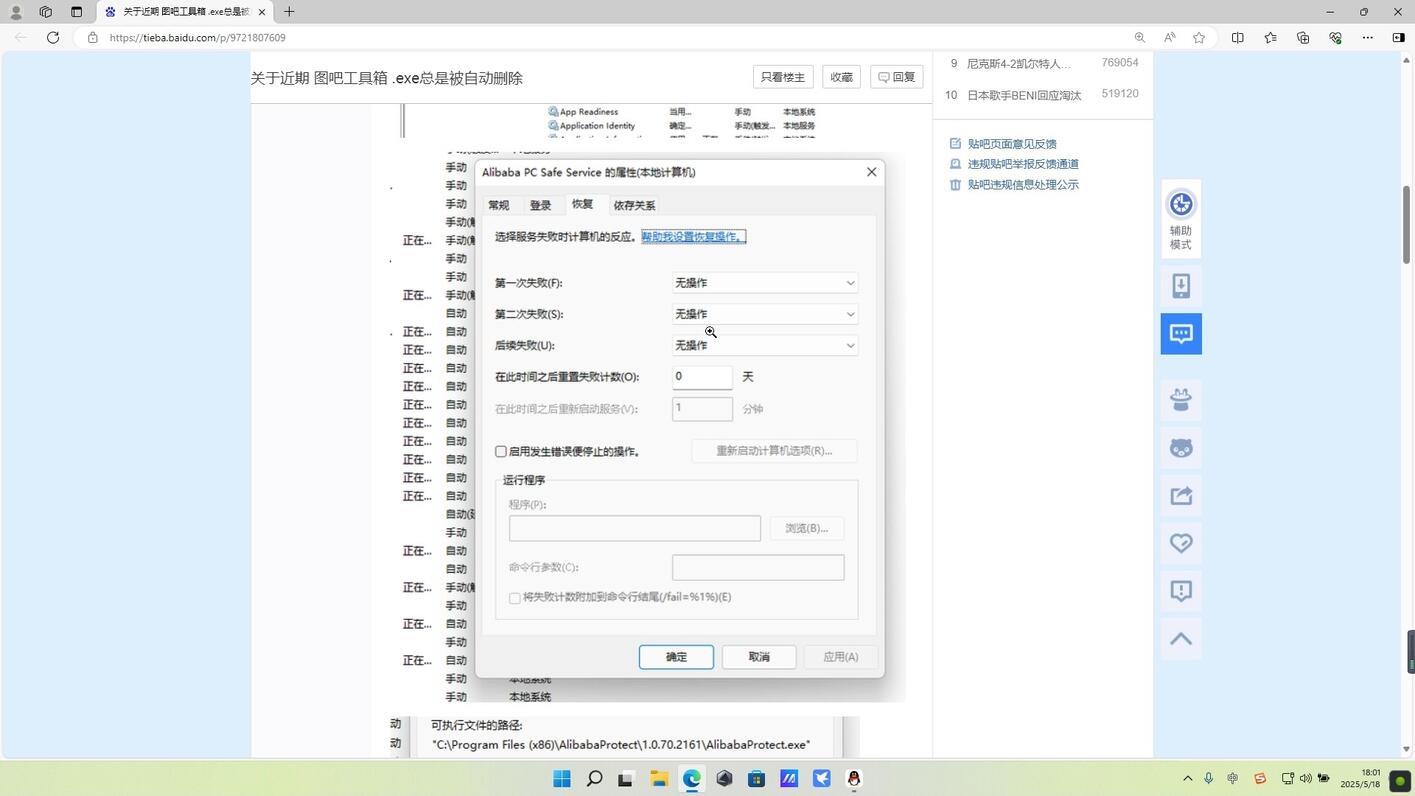The height and width of the screenshot is (796, 1415).
Task: Open trending item 尼克斯4-2凯尔特人
Action: [1018, 64]
